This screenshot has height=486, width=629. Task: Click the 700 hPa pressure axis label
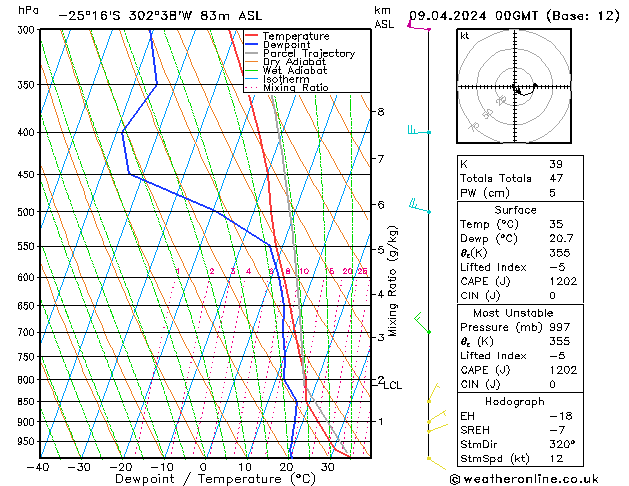click(x=28, y=332)
